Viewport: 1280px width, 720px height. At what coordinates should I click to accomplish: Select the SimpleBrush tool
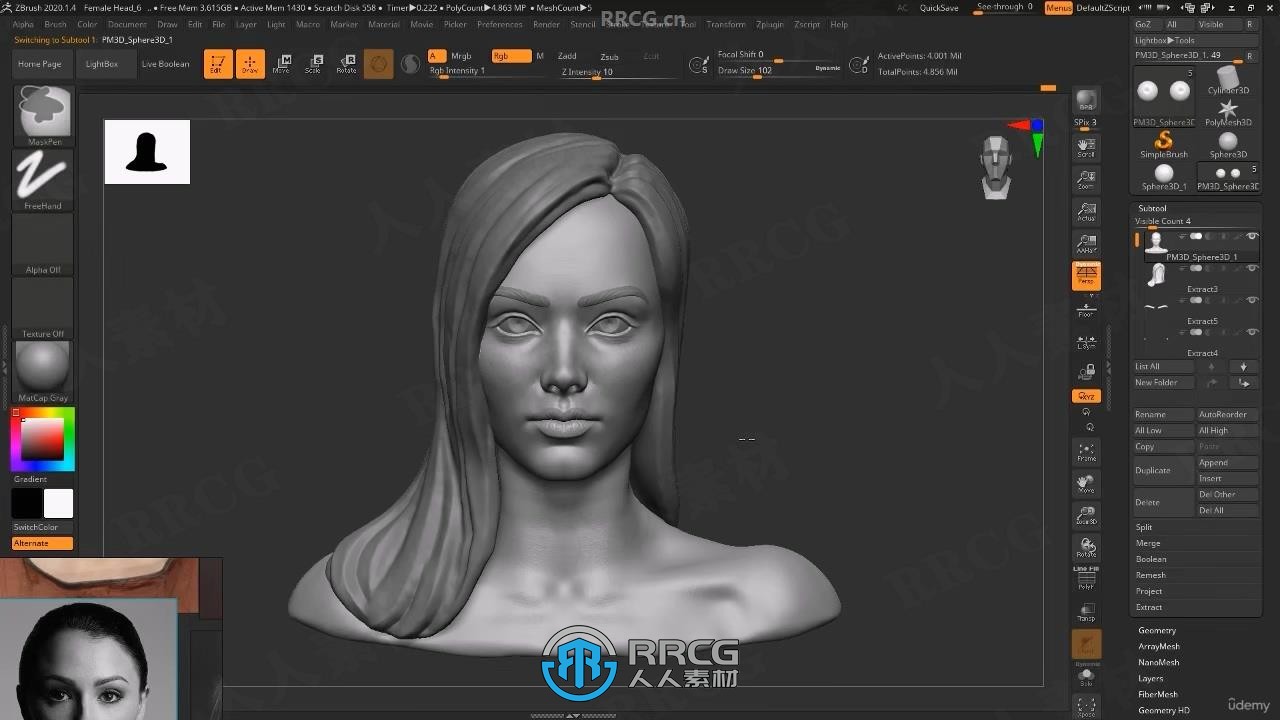point(1164,145)
